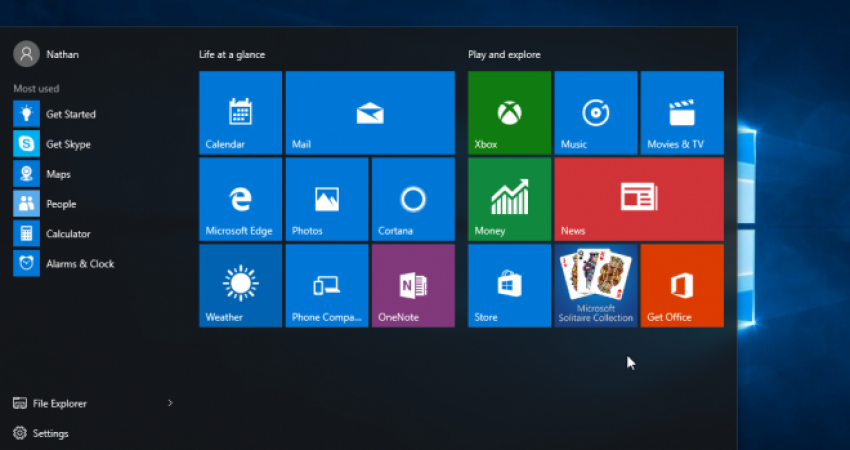The height and width of the screenshot is (450, 850).
Task: Launch Microsoft Solitaire Collection tile
Action: tap(596, 286)
